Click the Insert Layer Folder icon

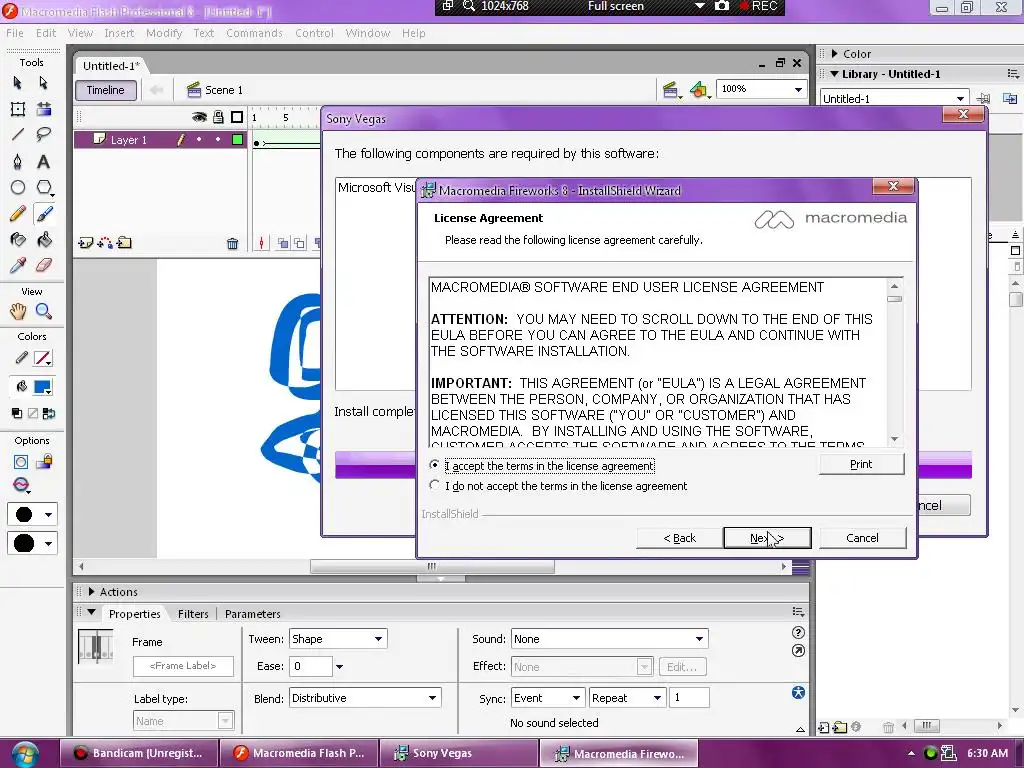pos(124,243)
